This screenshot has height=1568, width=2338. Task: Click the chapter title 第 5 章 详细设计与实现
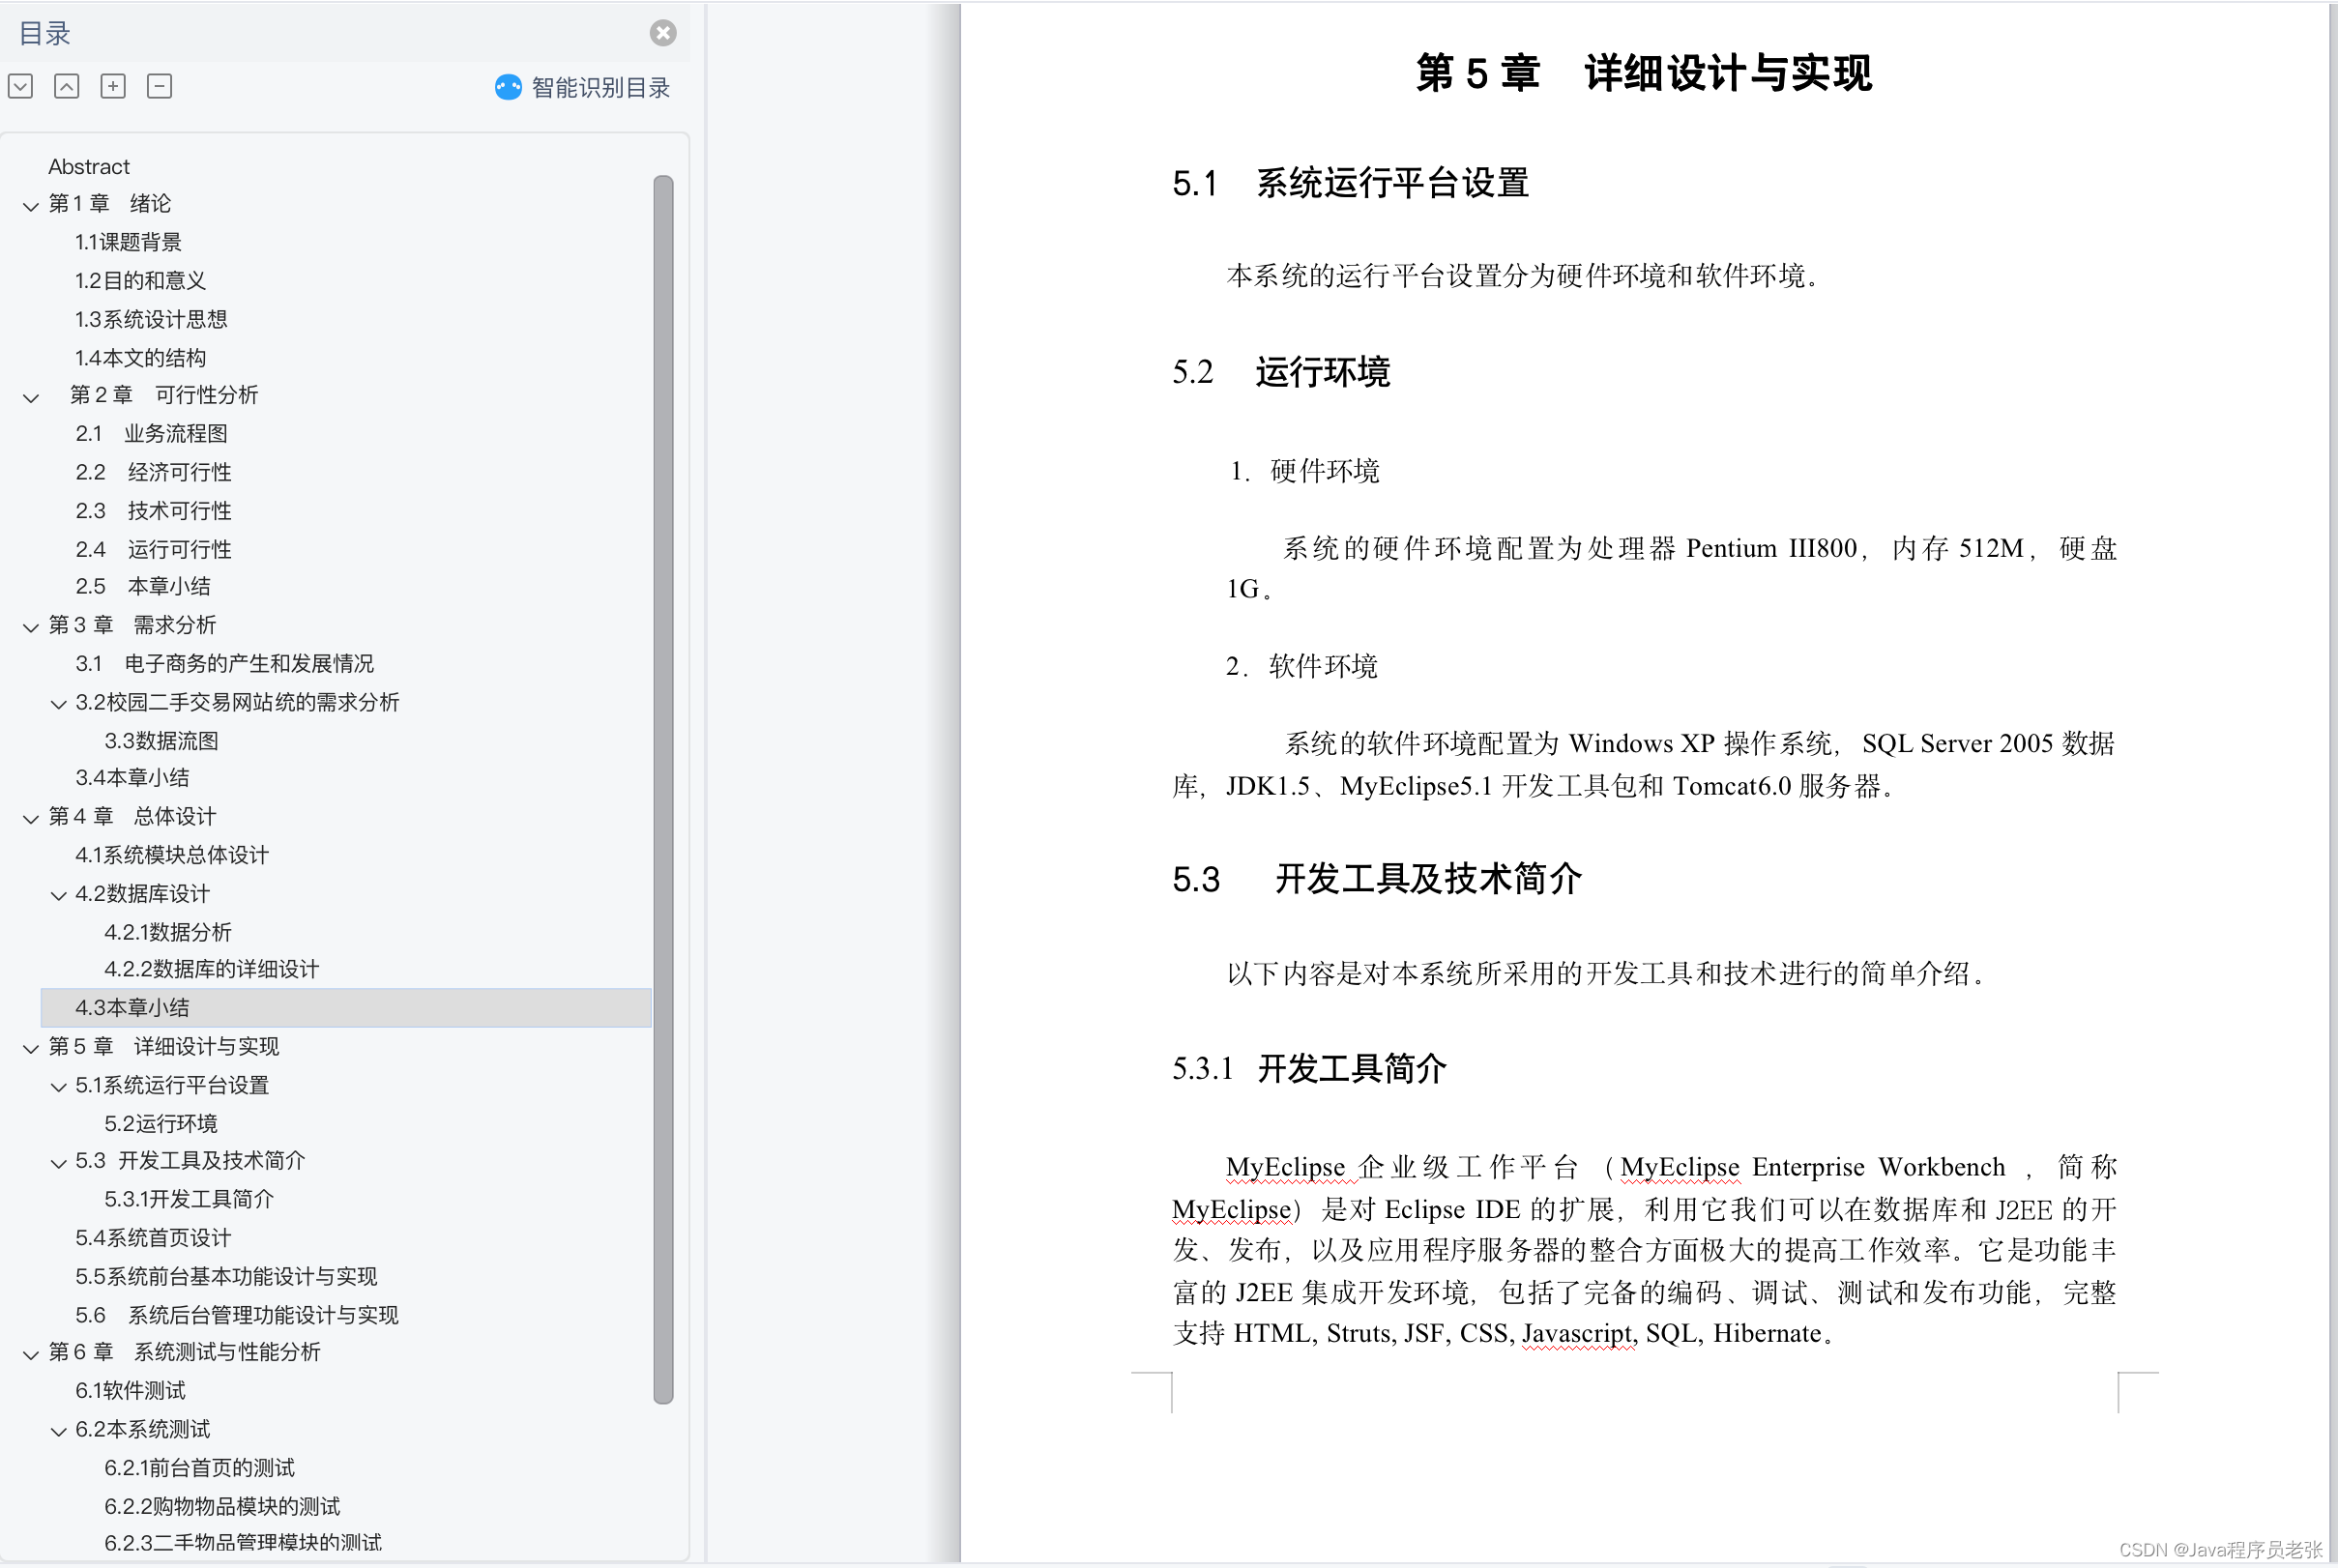1643,73
